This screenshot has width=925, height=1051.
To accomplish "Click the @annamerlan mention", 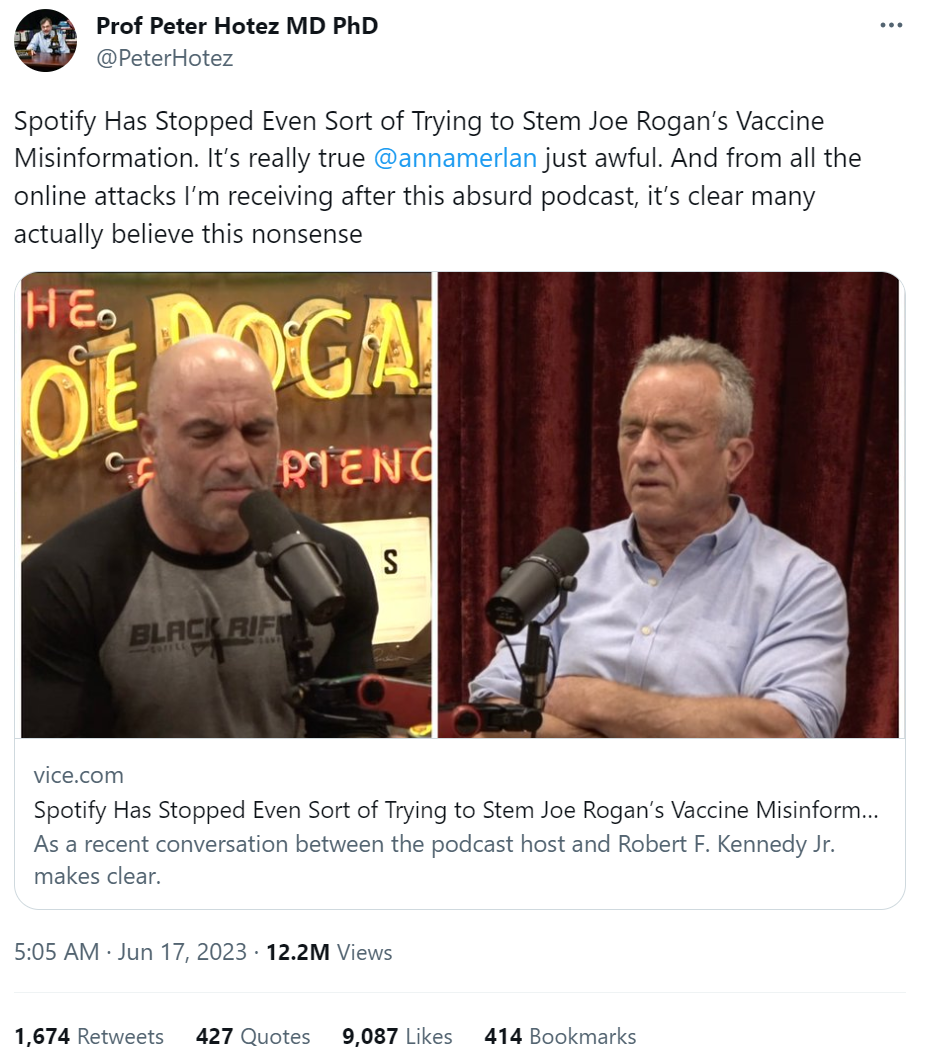I will [x=455, y=158].
